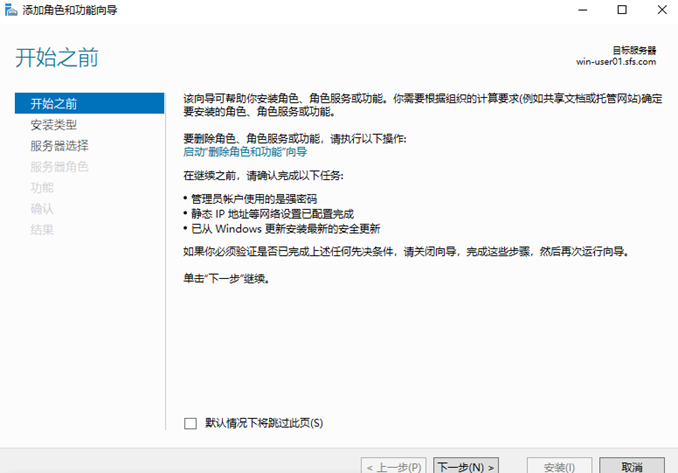
Task: Click the 安装(I) button
Action: (x=559, y=466)
